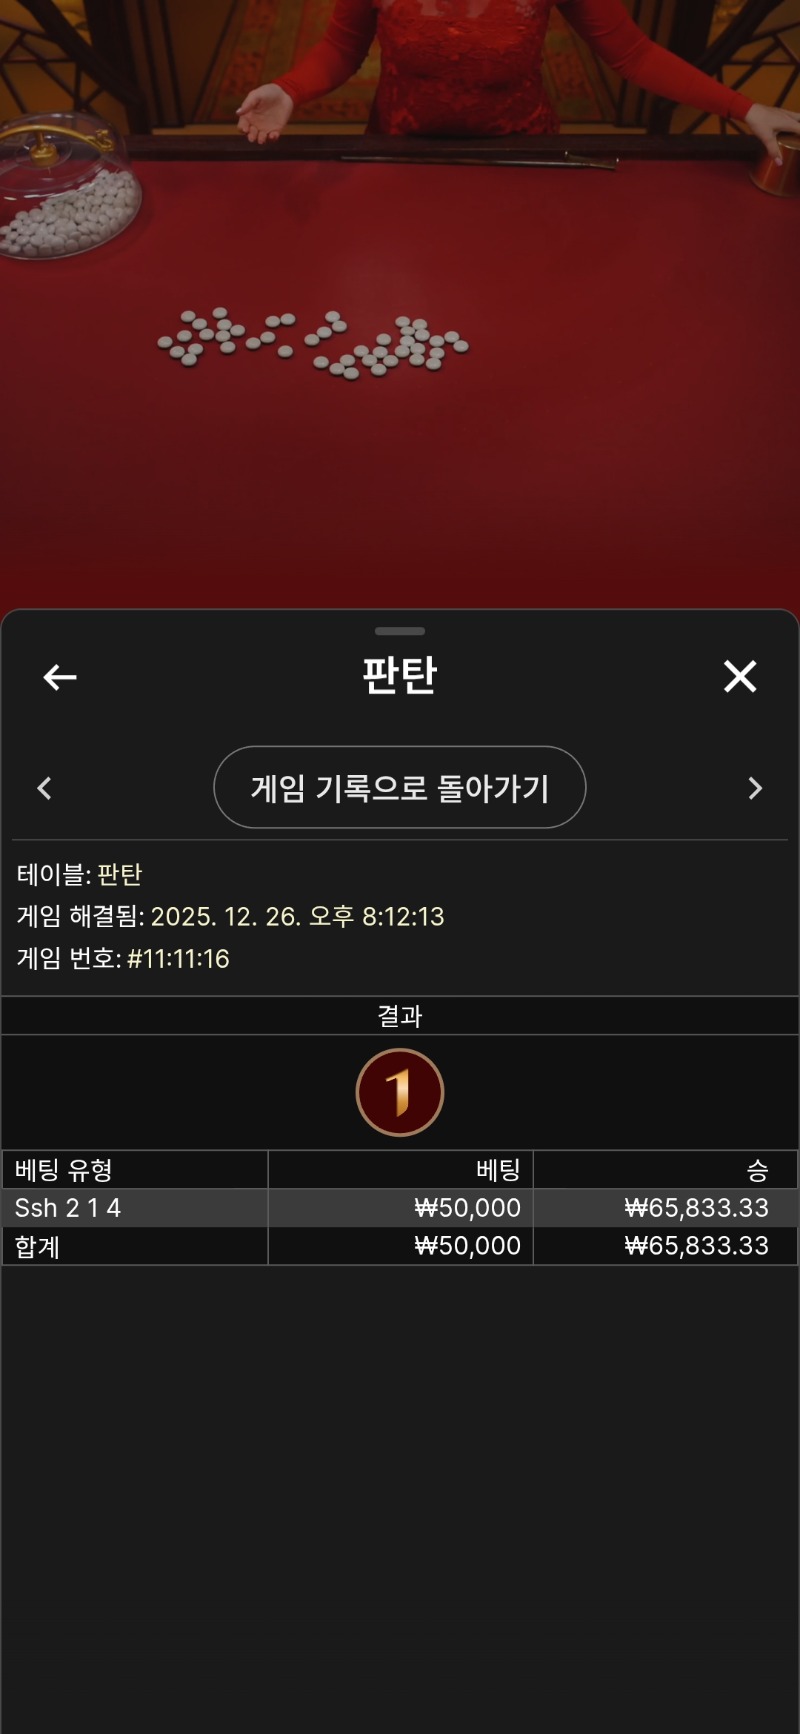The image size is (800, 1734).
Task: Select the Ssh 2 1 4 bet row
Action: [400, 1208]
